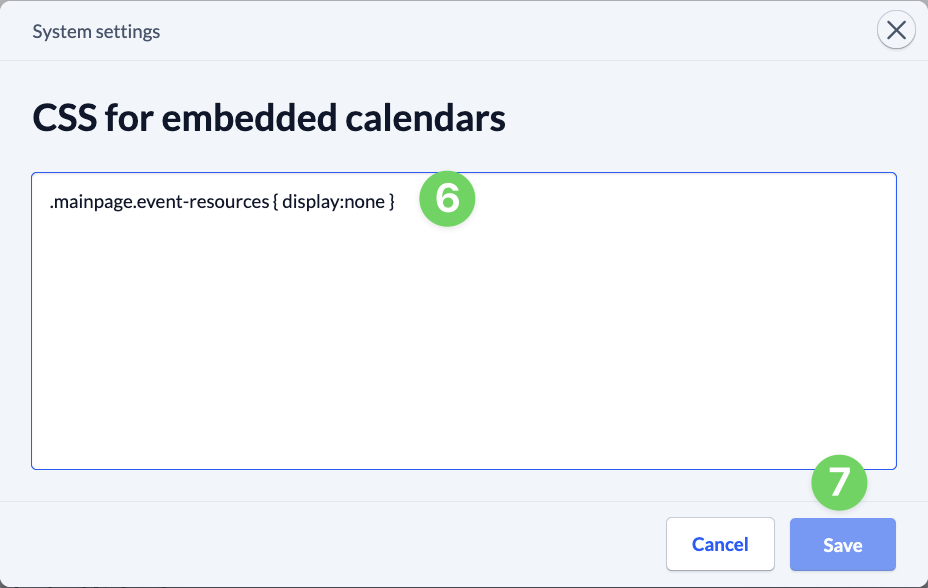Click the opening curly brace in the CSS
Viewport: 928px width, 588px height.
tap(275, 202)
